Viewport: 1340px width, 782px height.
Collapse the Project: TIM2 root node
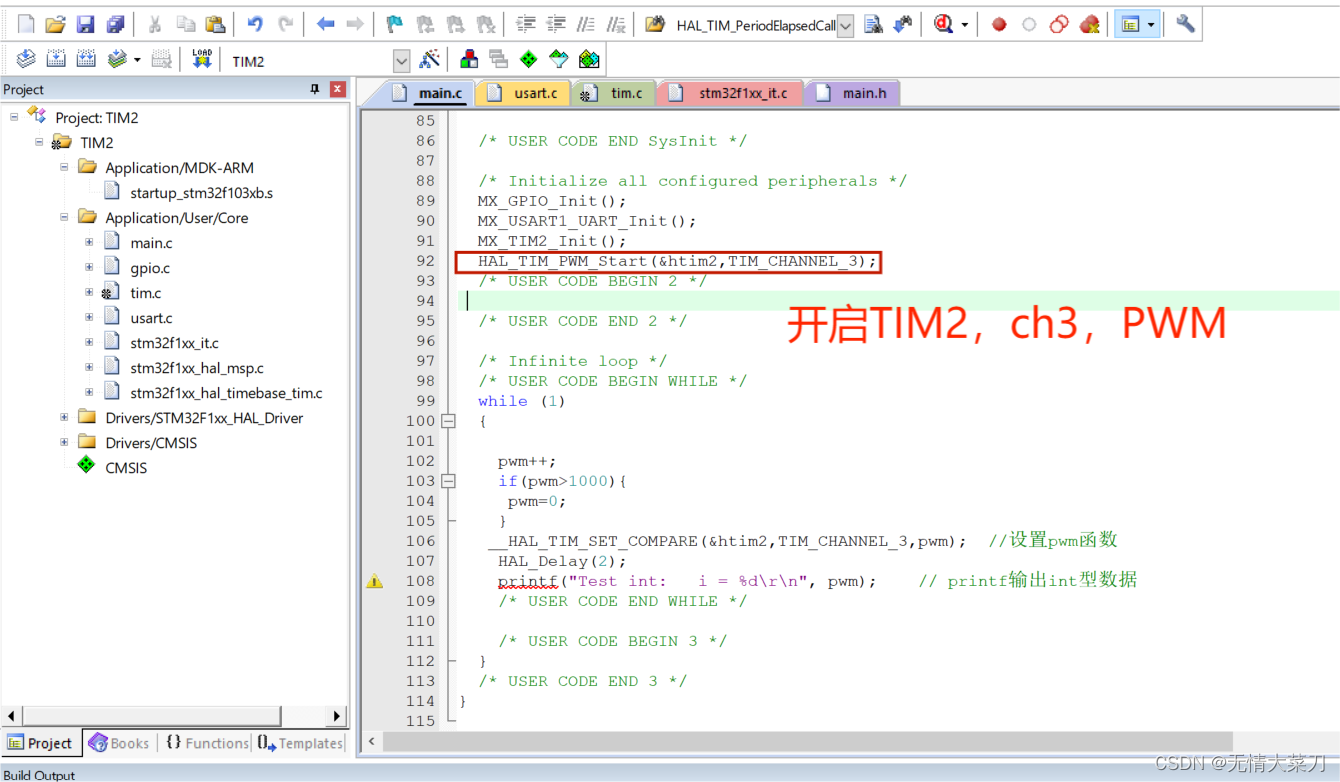(15, 117)
